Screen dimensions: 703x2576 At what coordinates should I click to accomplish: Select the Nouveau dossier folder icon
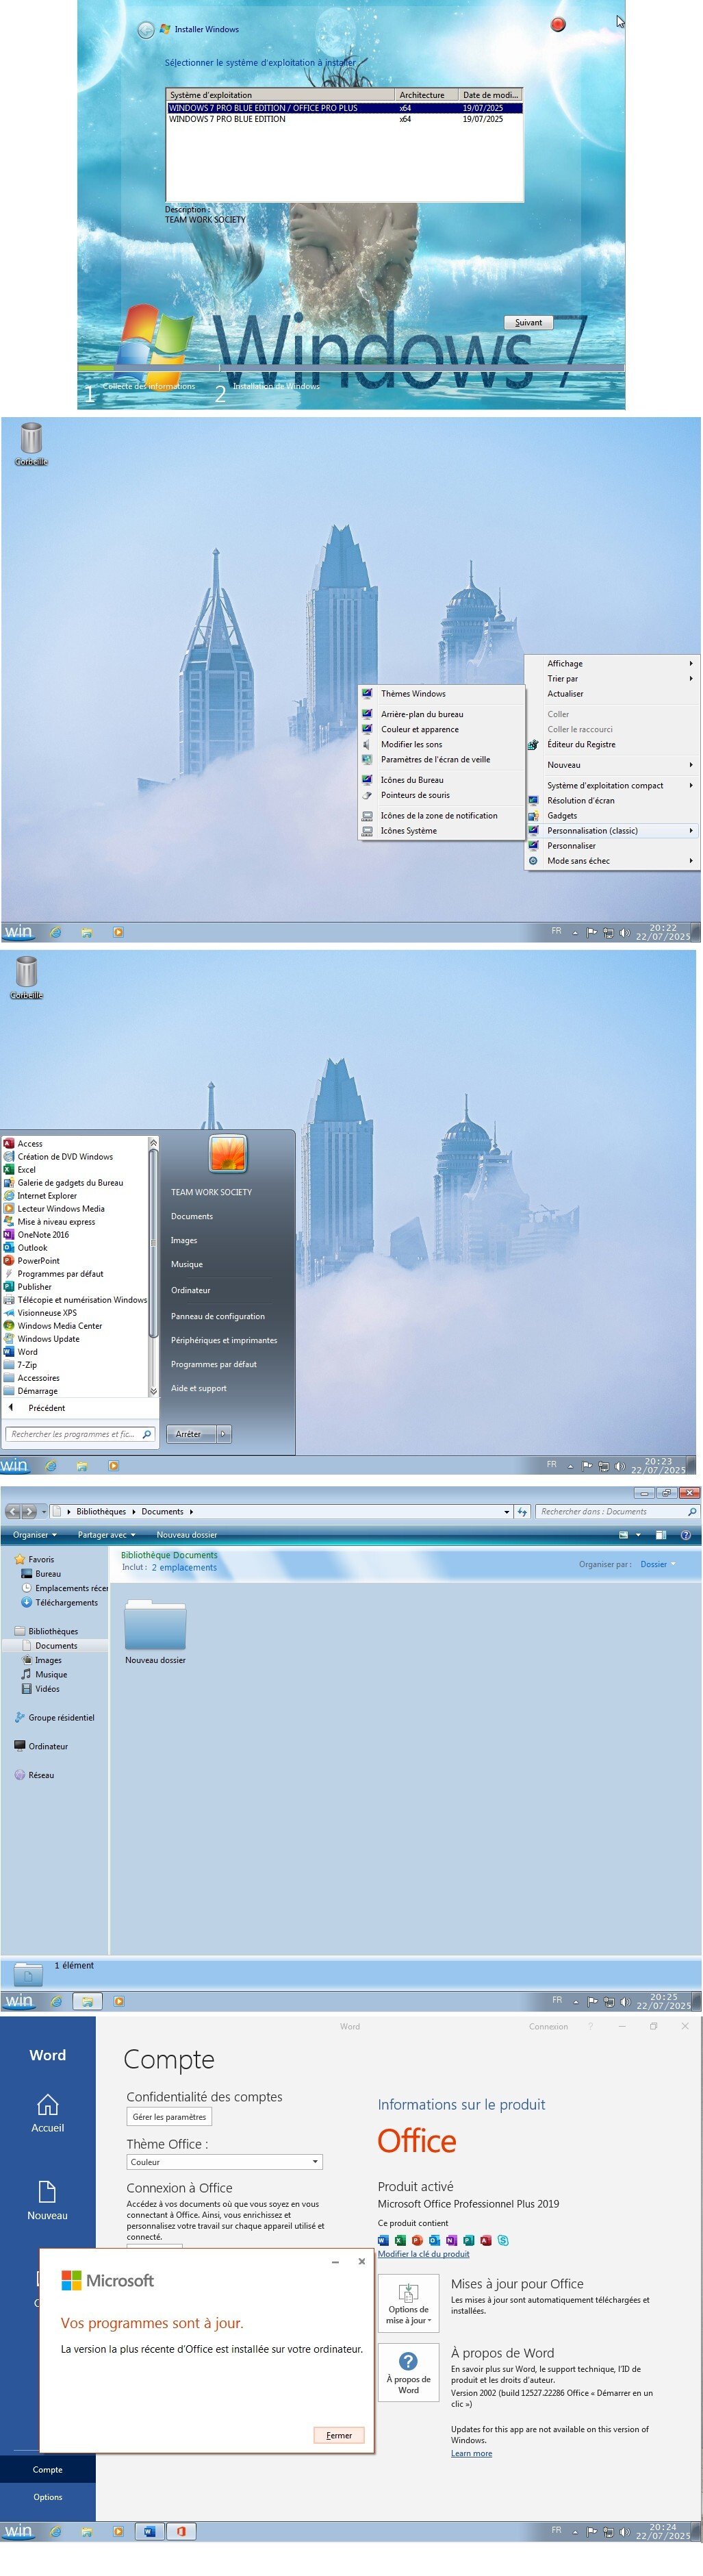click(x=155, y=1625)
